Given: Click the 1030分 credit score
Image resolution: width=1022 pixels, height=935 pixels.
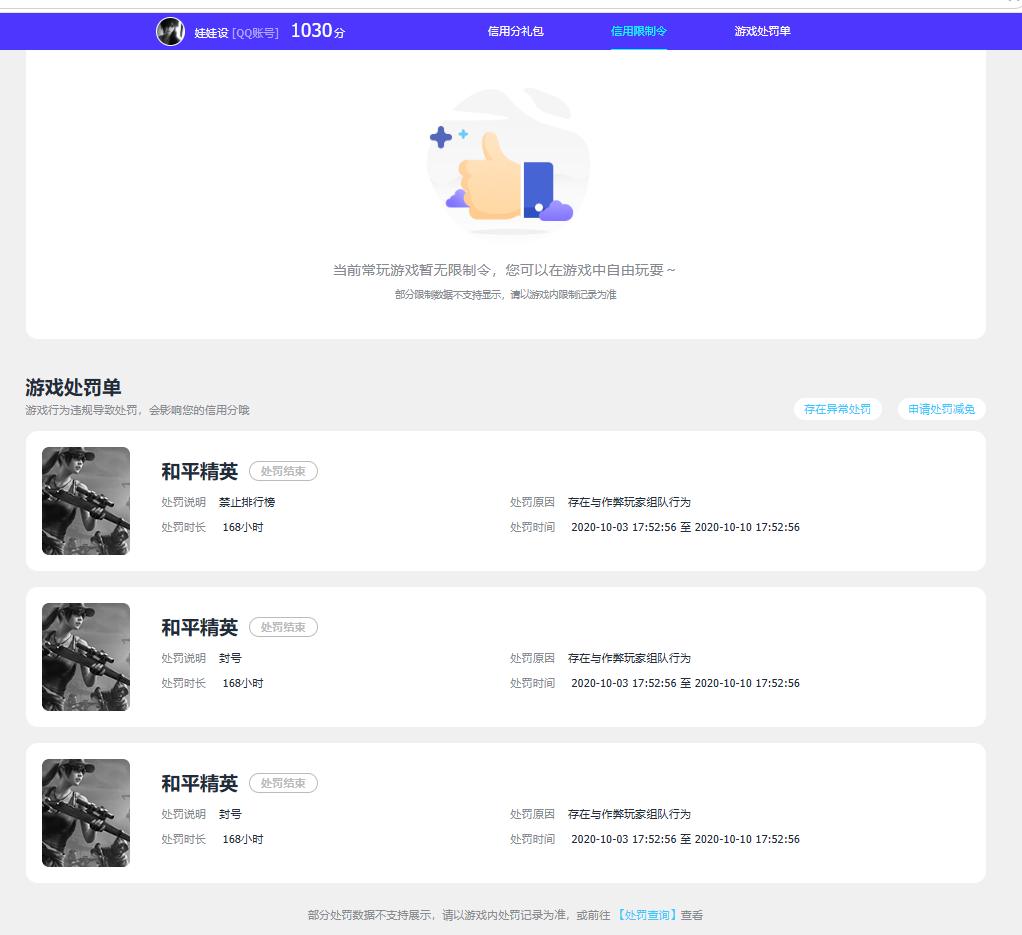Looking at the screenshot, I should 318,31.
